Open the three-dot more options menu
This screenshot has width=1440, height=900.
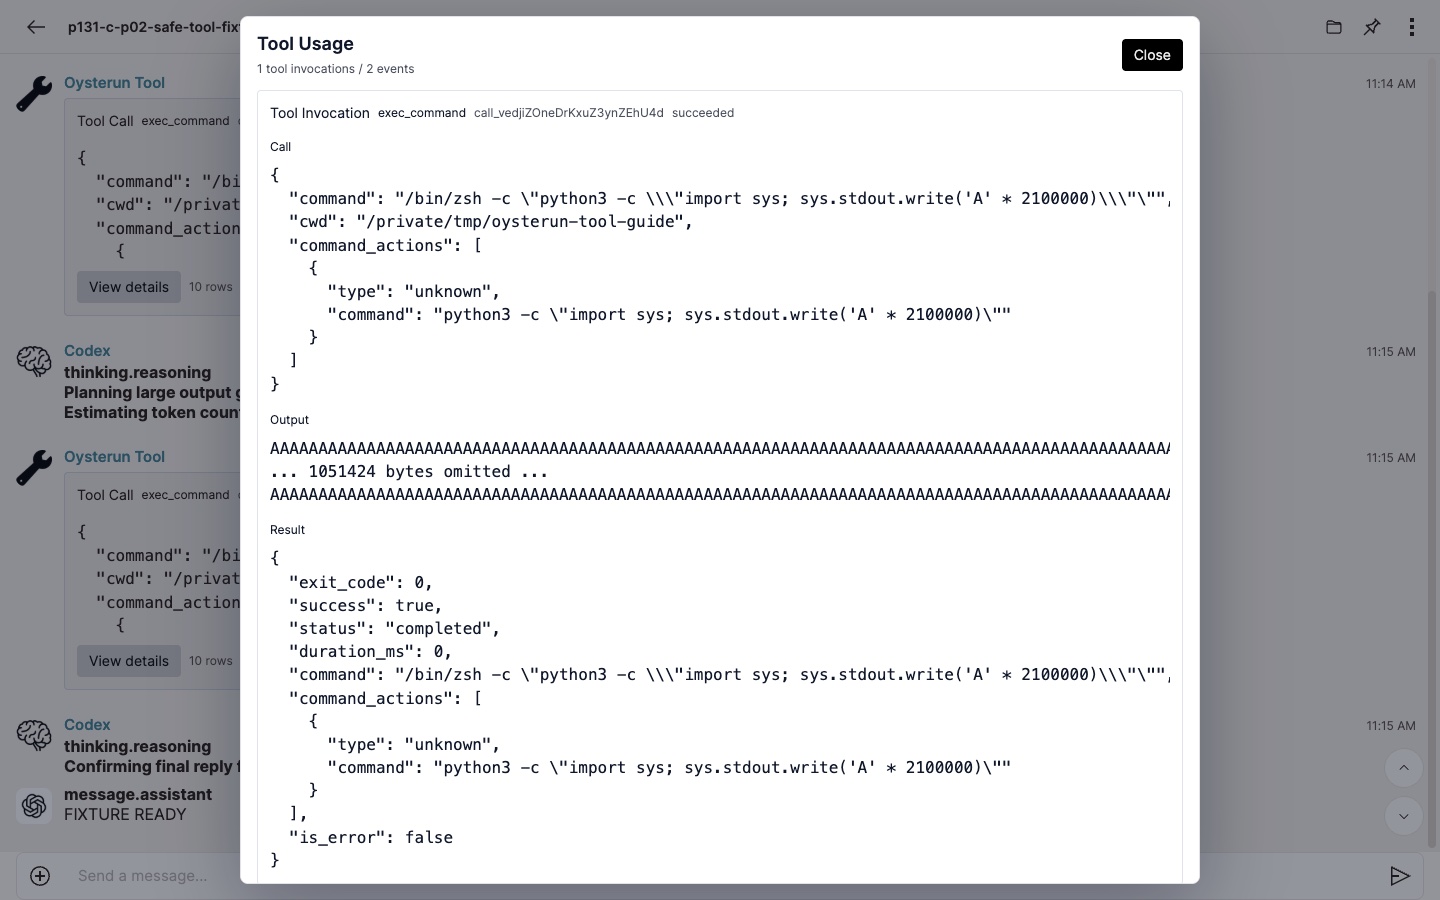click(1411, 27)
